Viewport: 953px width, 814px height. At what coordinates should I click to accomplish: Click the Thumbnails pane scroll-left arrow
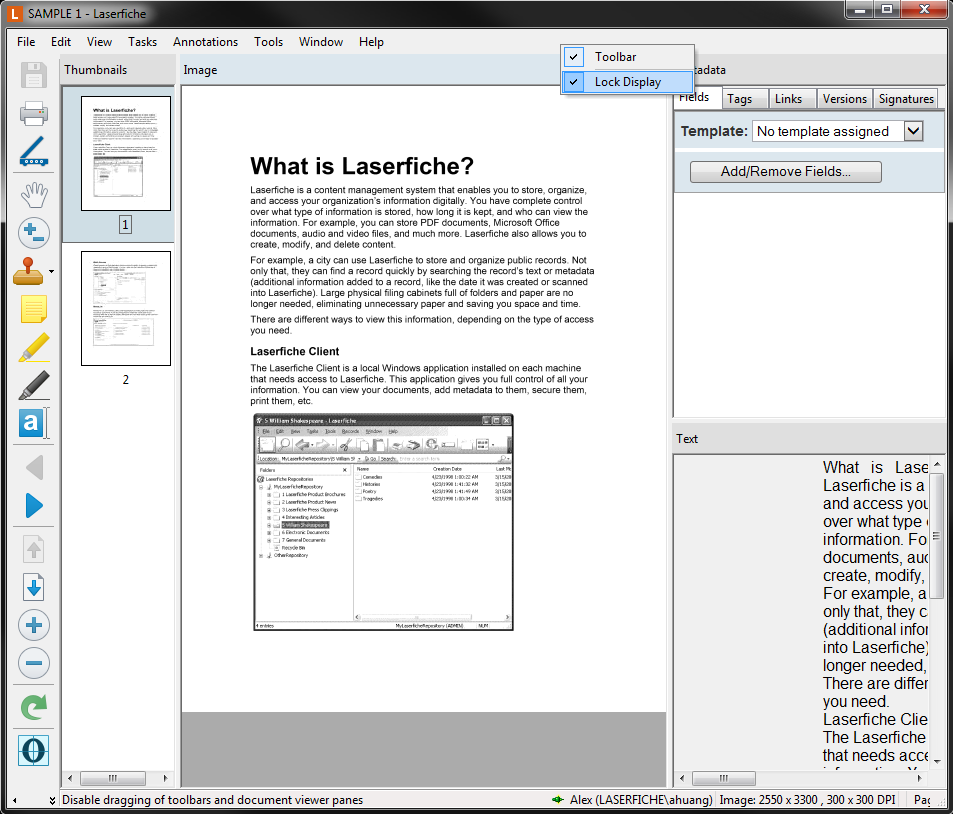tap(70, 778)
